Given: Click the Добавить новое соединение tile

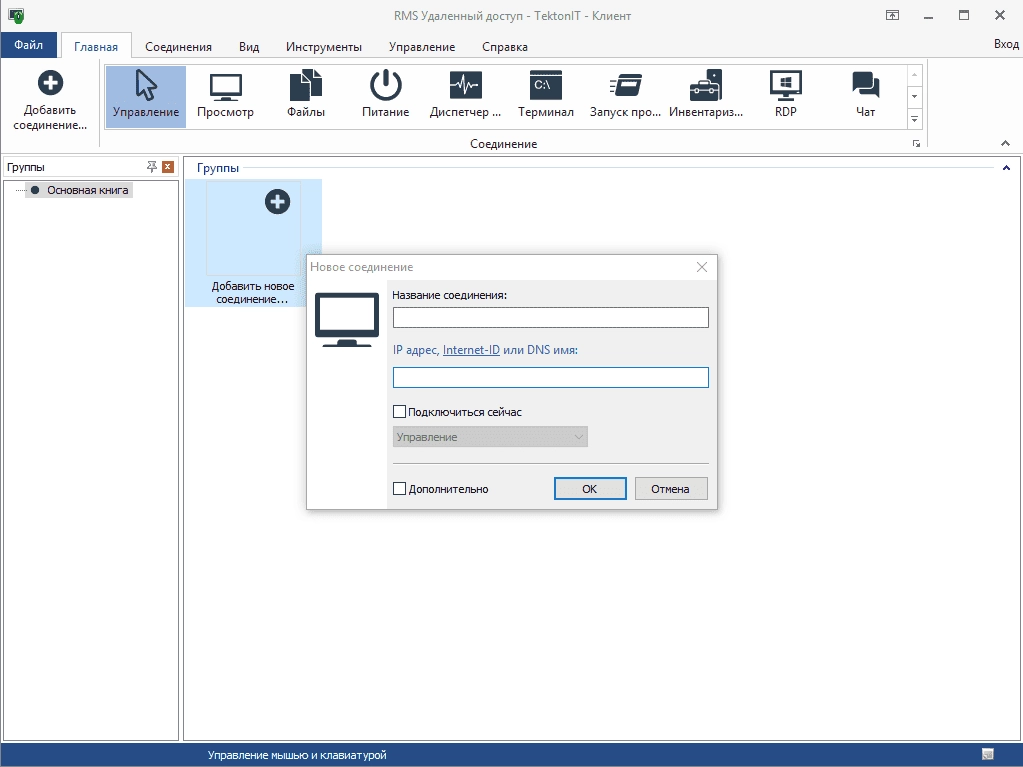Looking at the screenshot, I should point(253,243).
